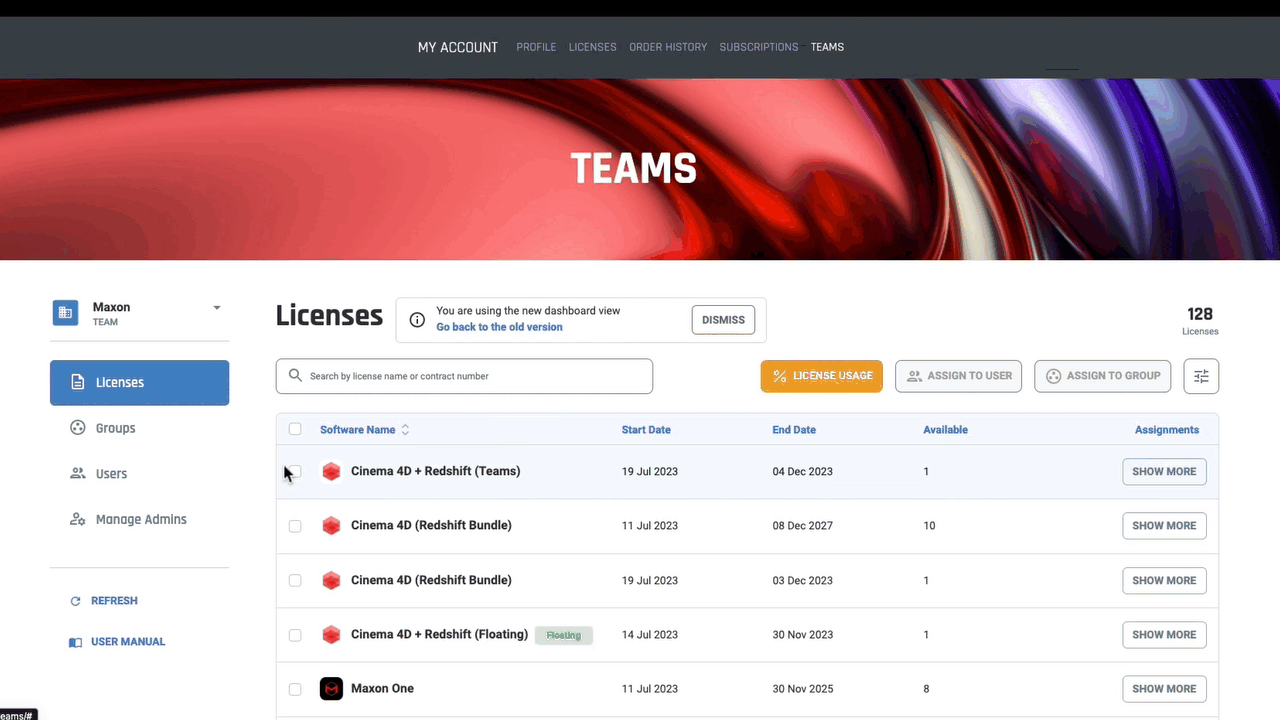Click the Start Date column header
1280x720 pixels.
pos(646,430)
